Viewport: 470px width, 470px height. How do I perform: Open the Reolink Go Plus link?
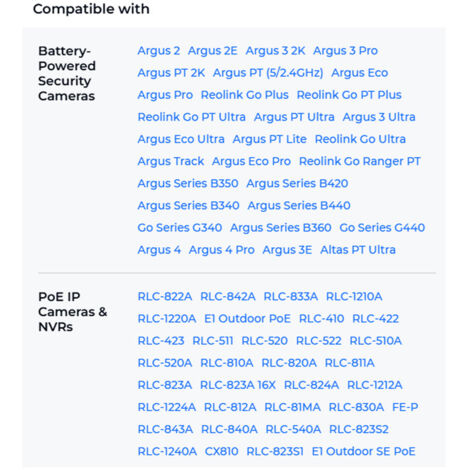[244, 95]
